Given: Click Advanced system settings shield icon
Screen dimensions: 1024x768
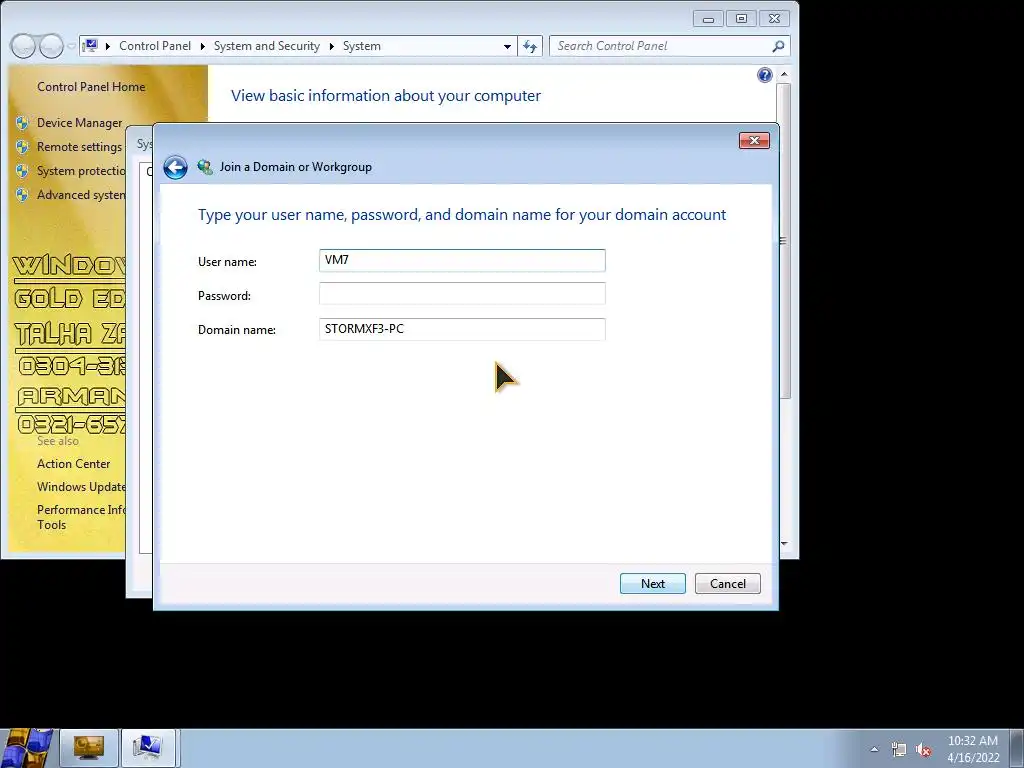Looking at the screenshot, I should pos(22,195).
